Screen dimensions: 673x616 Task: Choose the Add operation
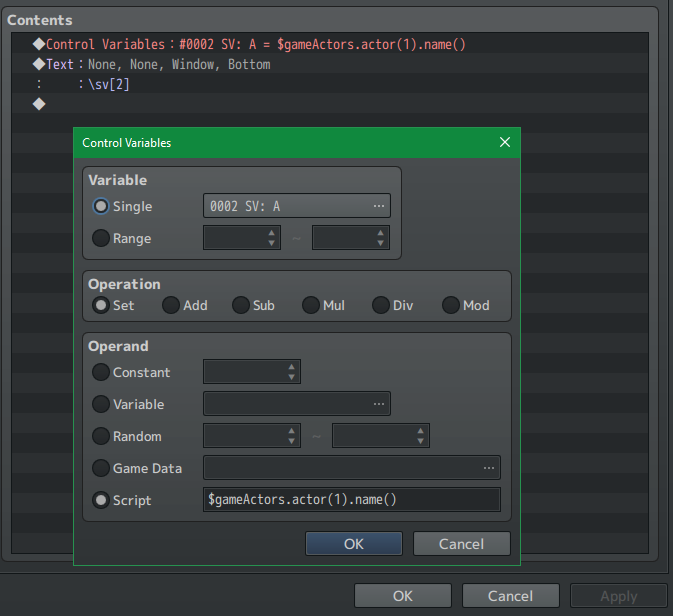pyautogui.click(x=171, y=305)
